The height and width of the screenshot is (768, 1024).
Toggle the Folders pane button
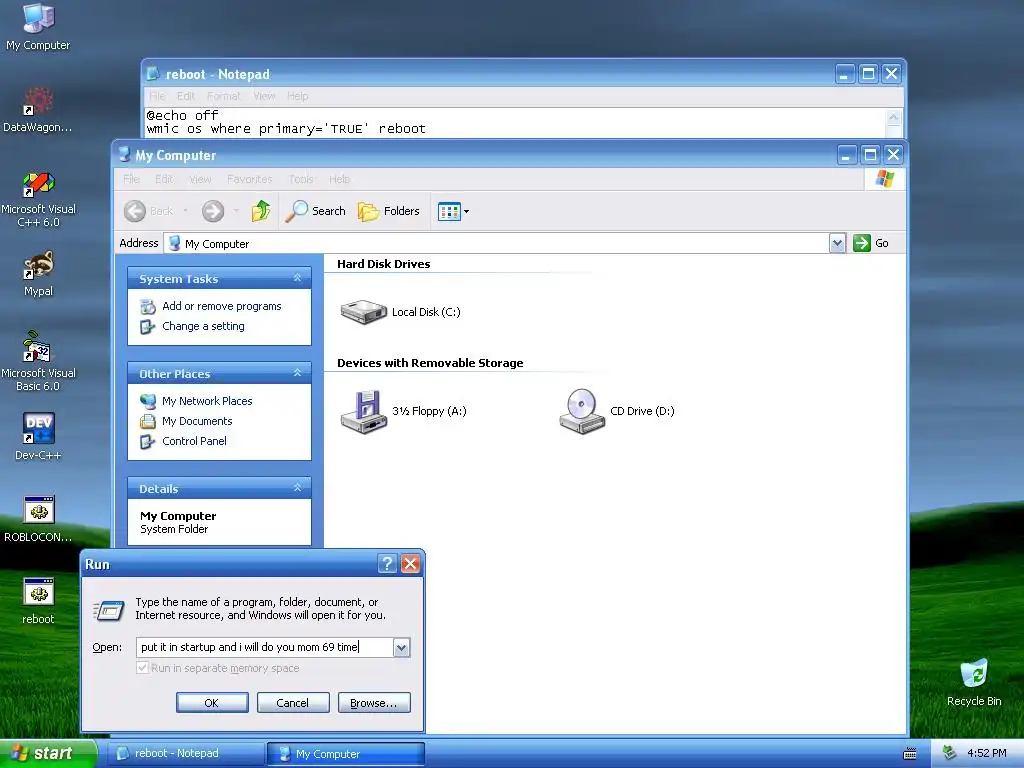(389, 211)
